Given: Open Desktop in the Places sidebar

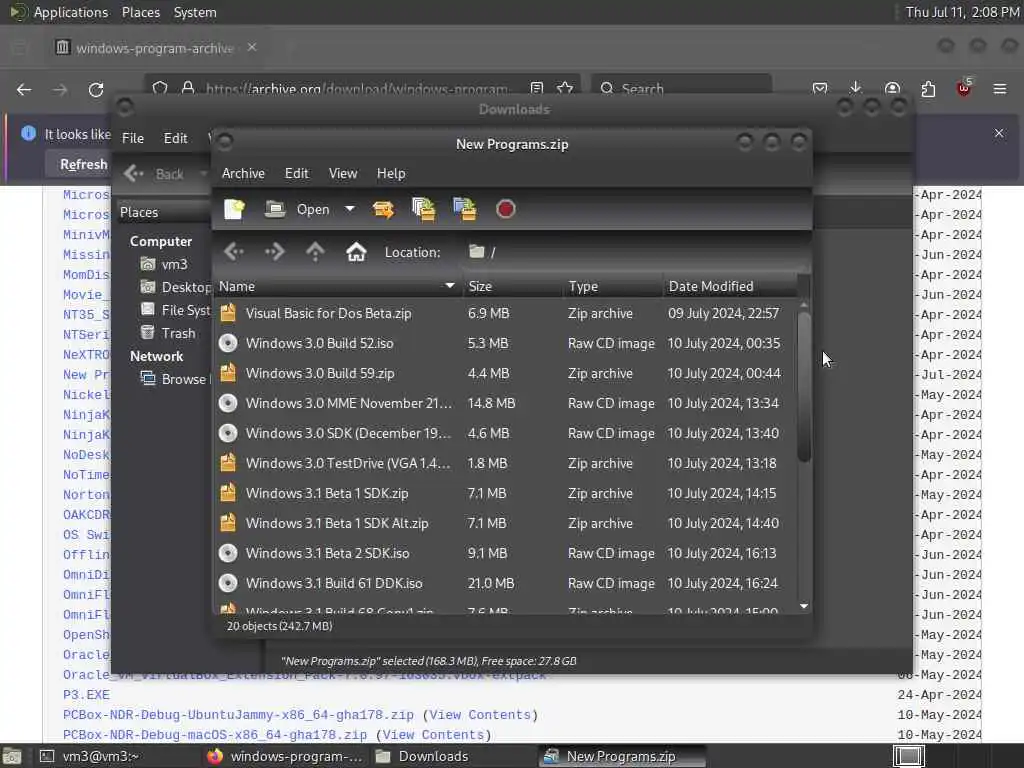Looking at the screenshot, I should pos(176,287).
